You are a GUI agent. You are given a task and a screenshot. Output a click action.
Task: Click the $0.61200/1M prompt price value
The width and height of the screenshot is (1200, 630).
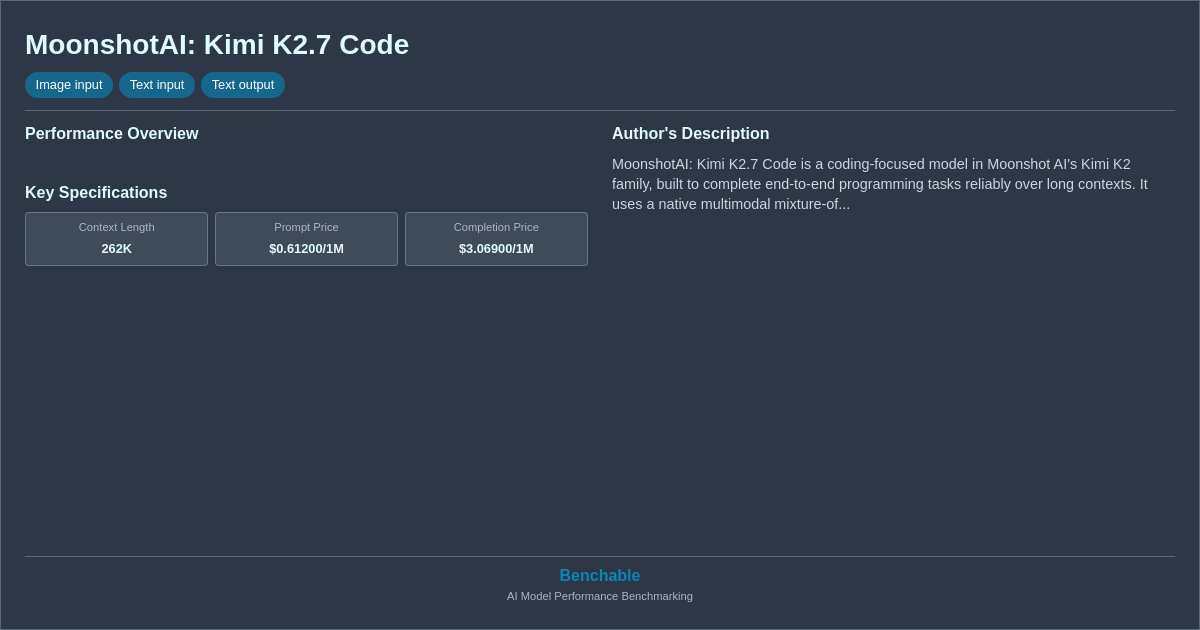point(306,249)
